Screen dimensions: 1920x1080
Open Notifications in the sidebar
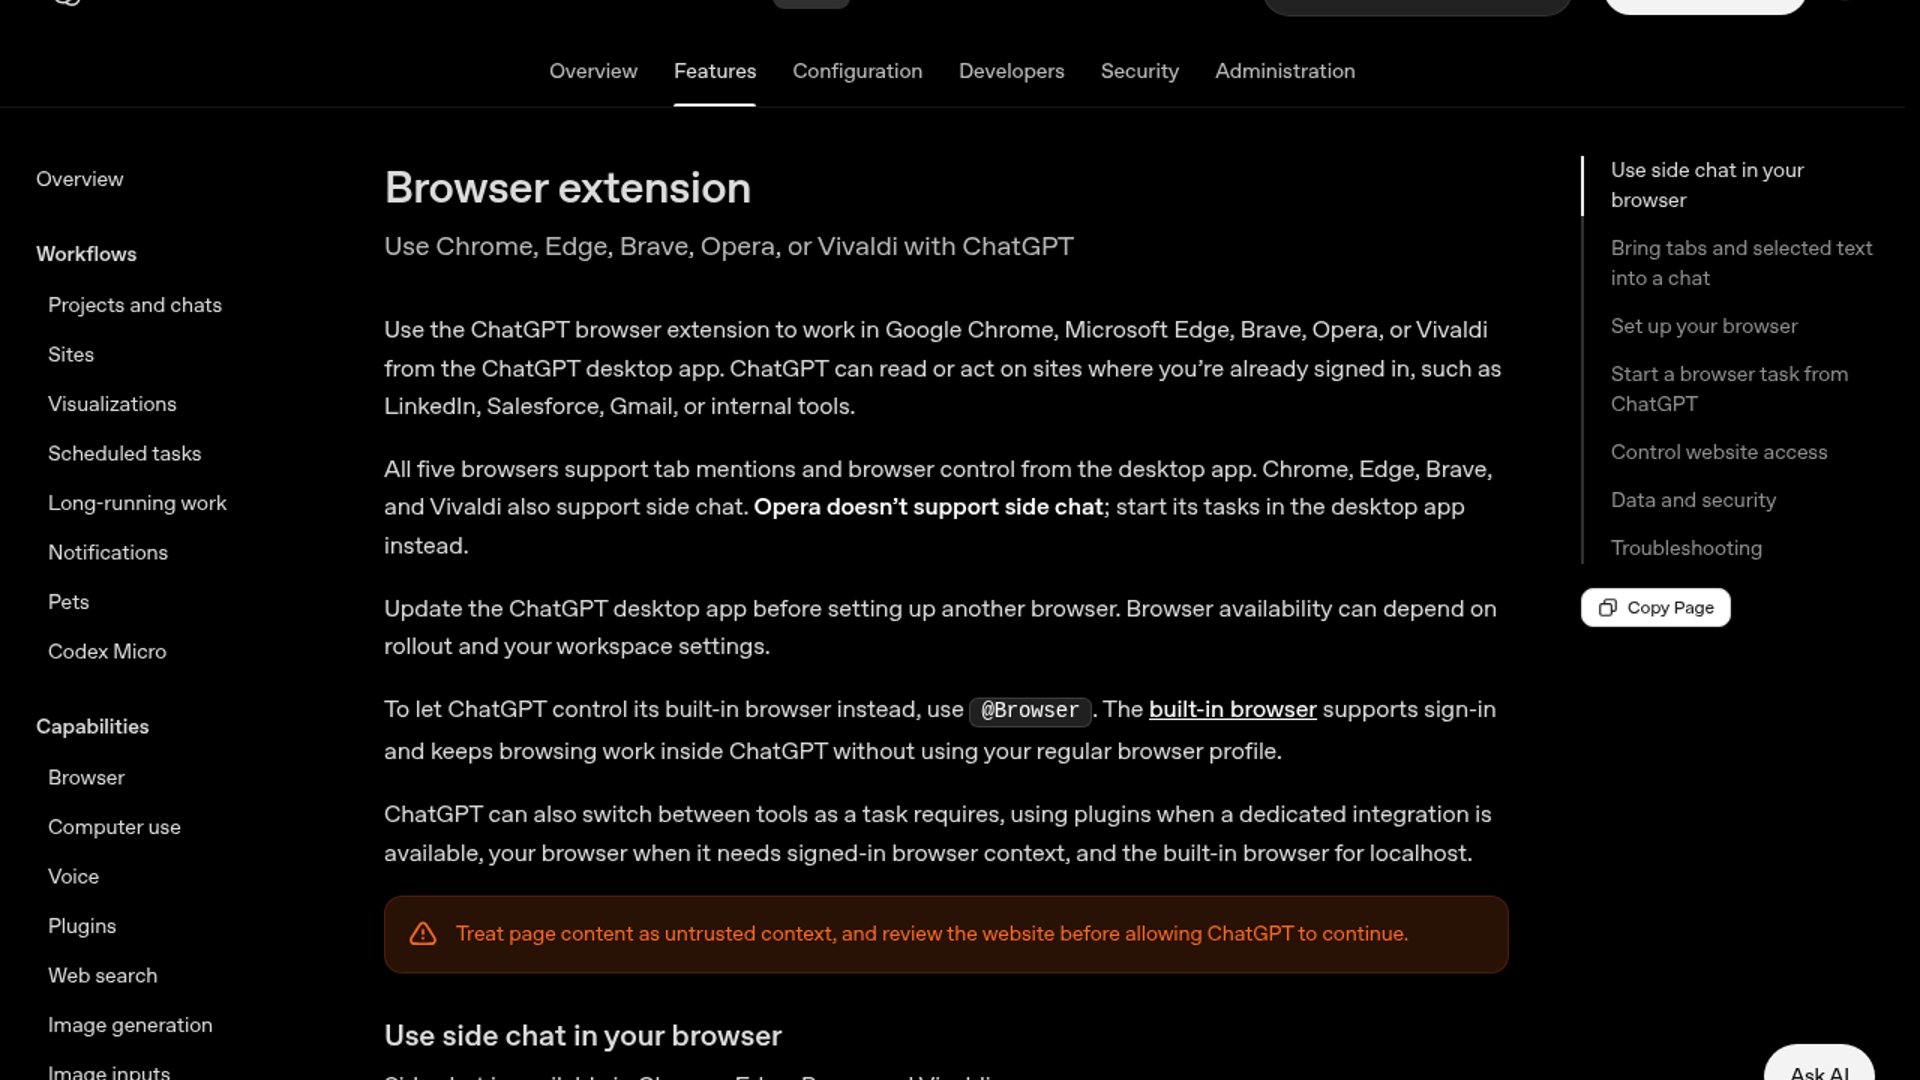[x=108, y=553]
